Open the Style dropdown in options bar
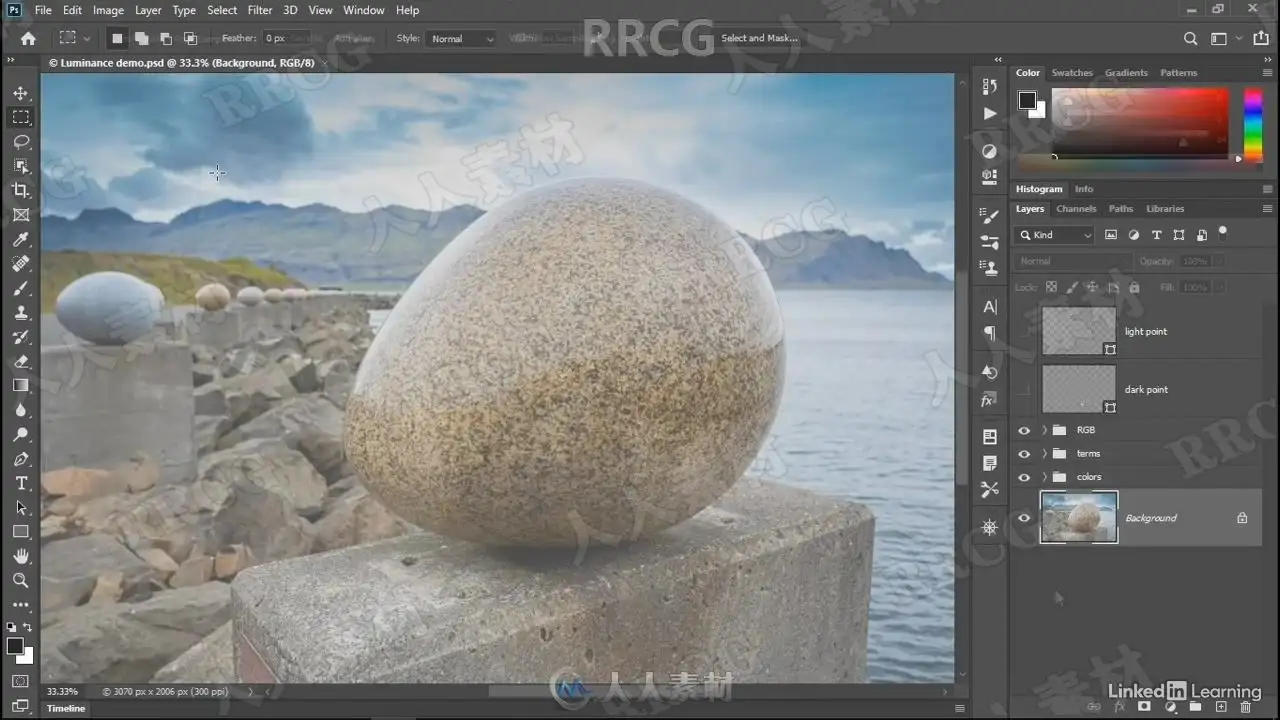The width and height of the screenshot is (1280, 720). click(461, 39)
